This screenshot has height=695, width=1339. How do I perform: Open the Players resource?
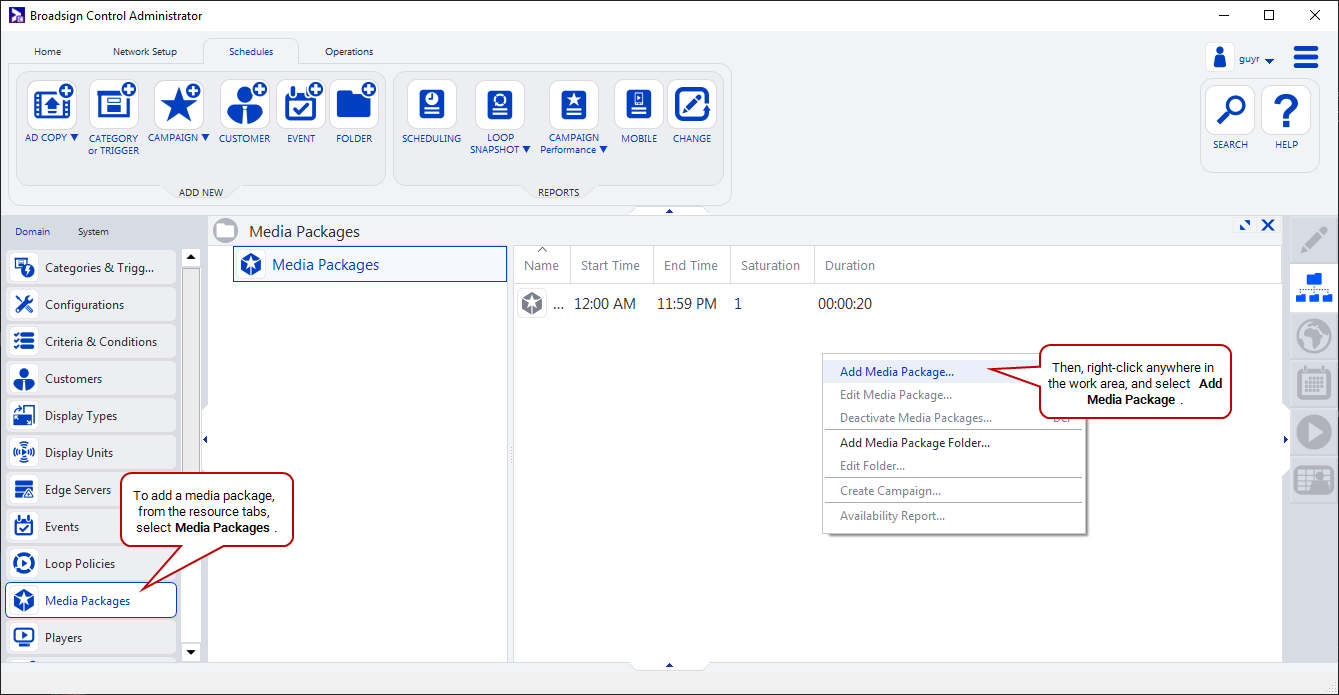tap(91, 638)
